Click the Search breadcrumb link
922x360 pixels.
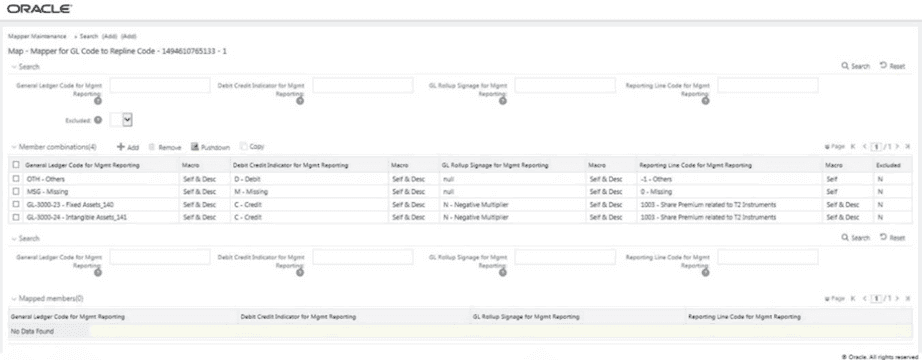click(88, 36)
